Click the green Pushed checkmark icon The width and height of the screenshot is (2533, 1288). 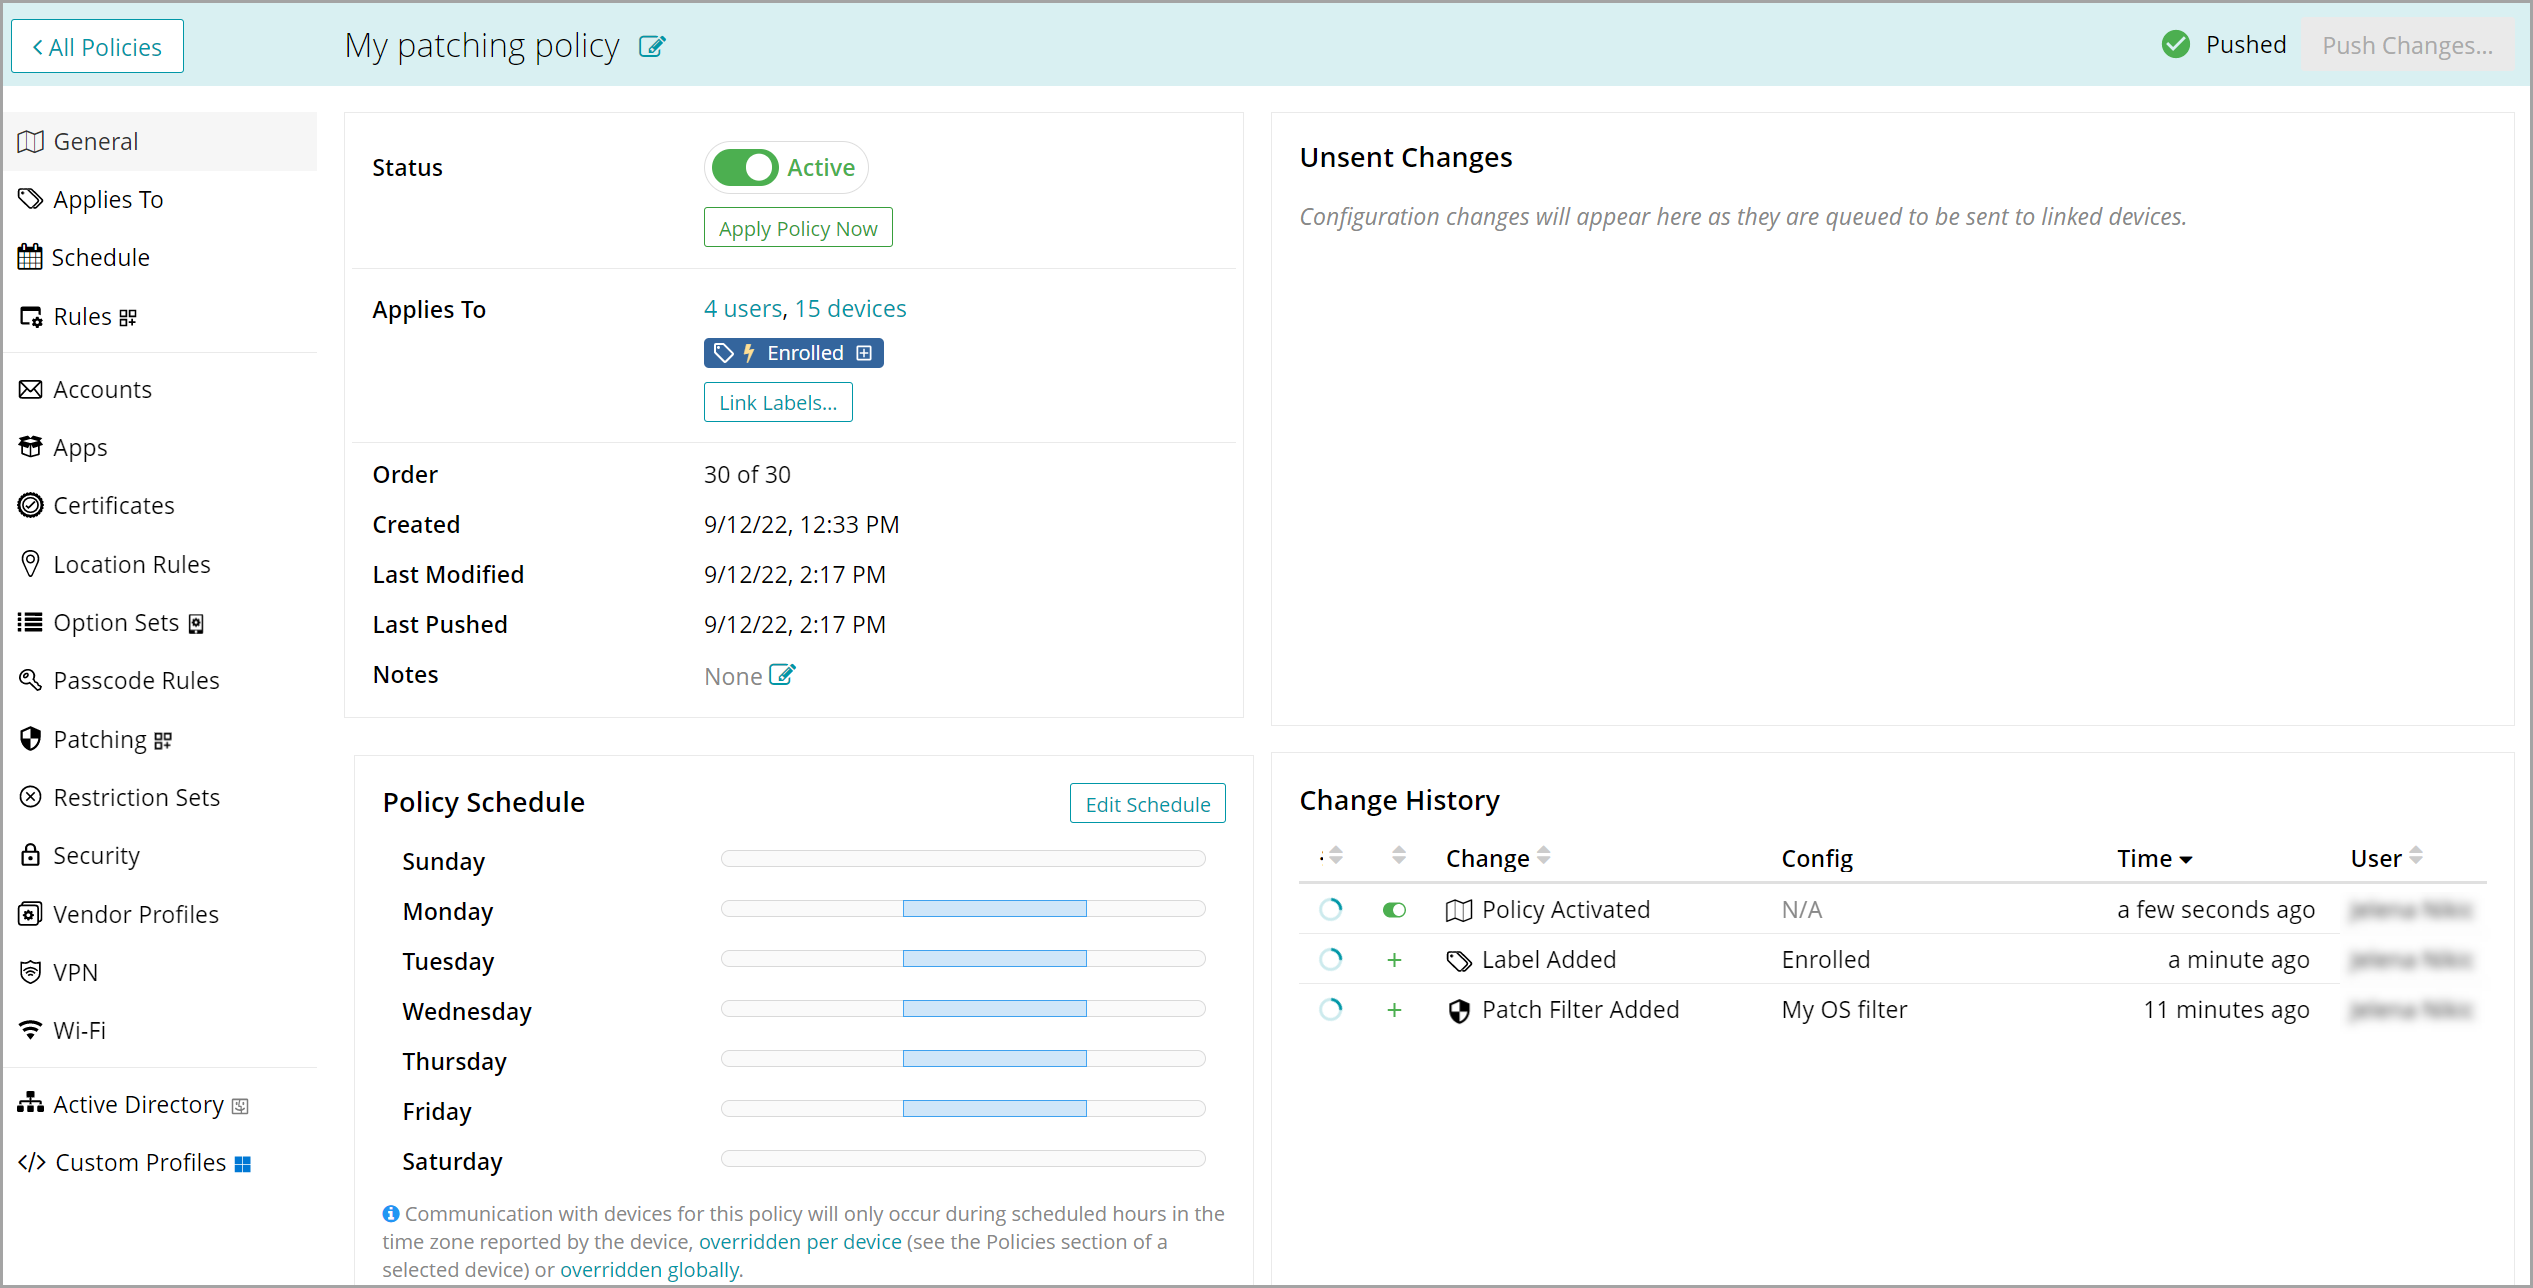point(2176,45)
